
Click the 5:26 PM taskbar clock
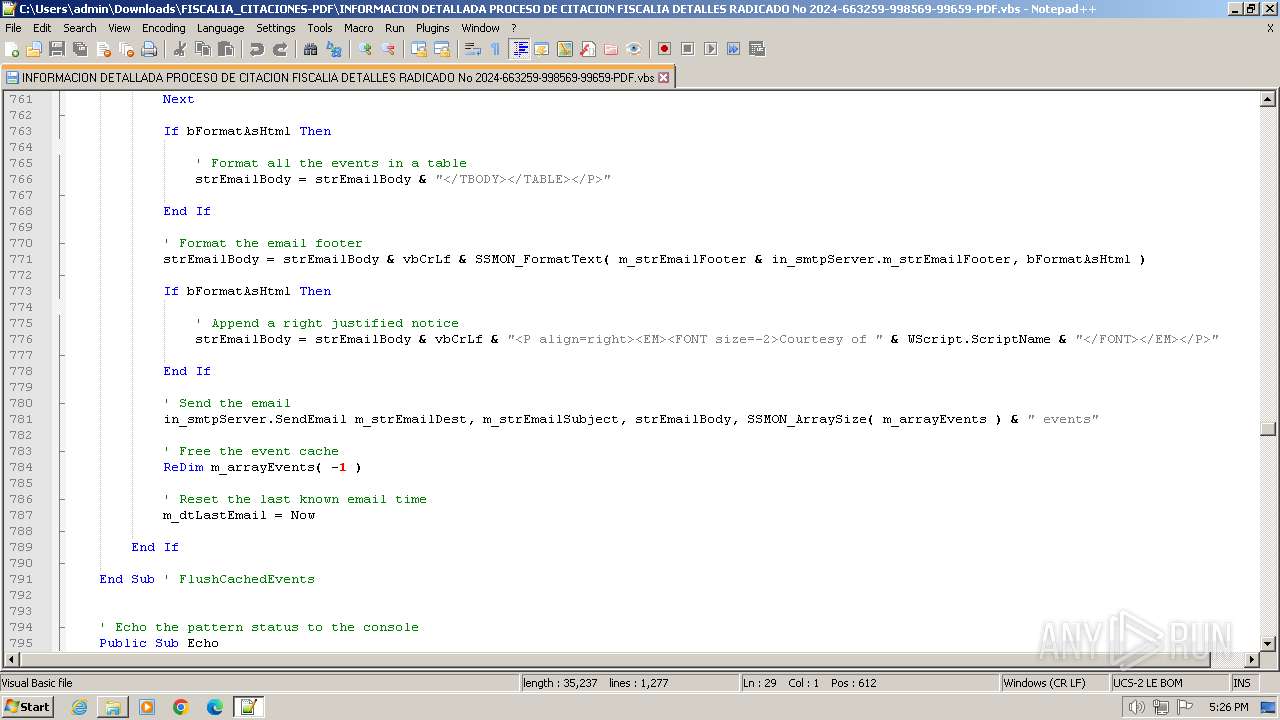click(1228, 707)
